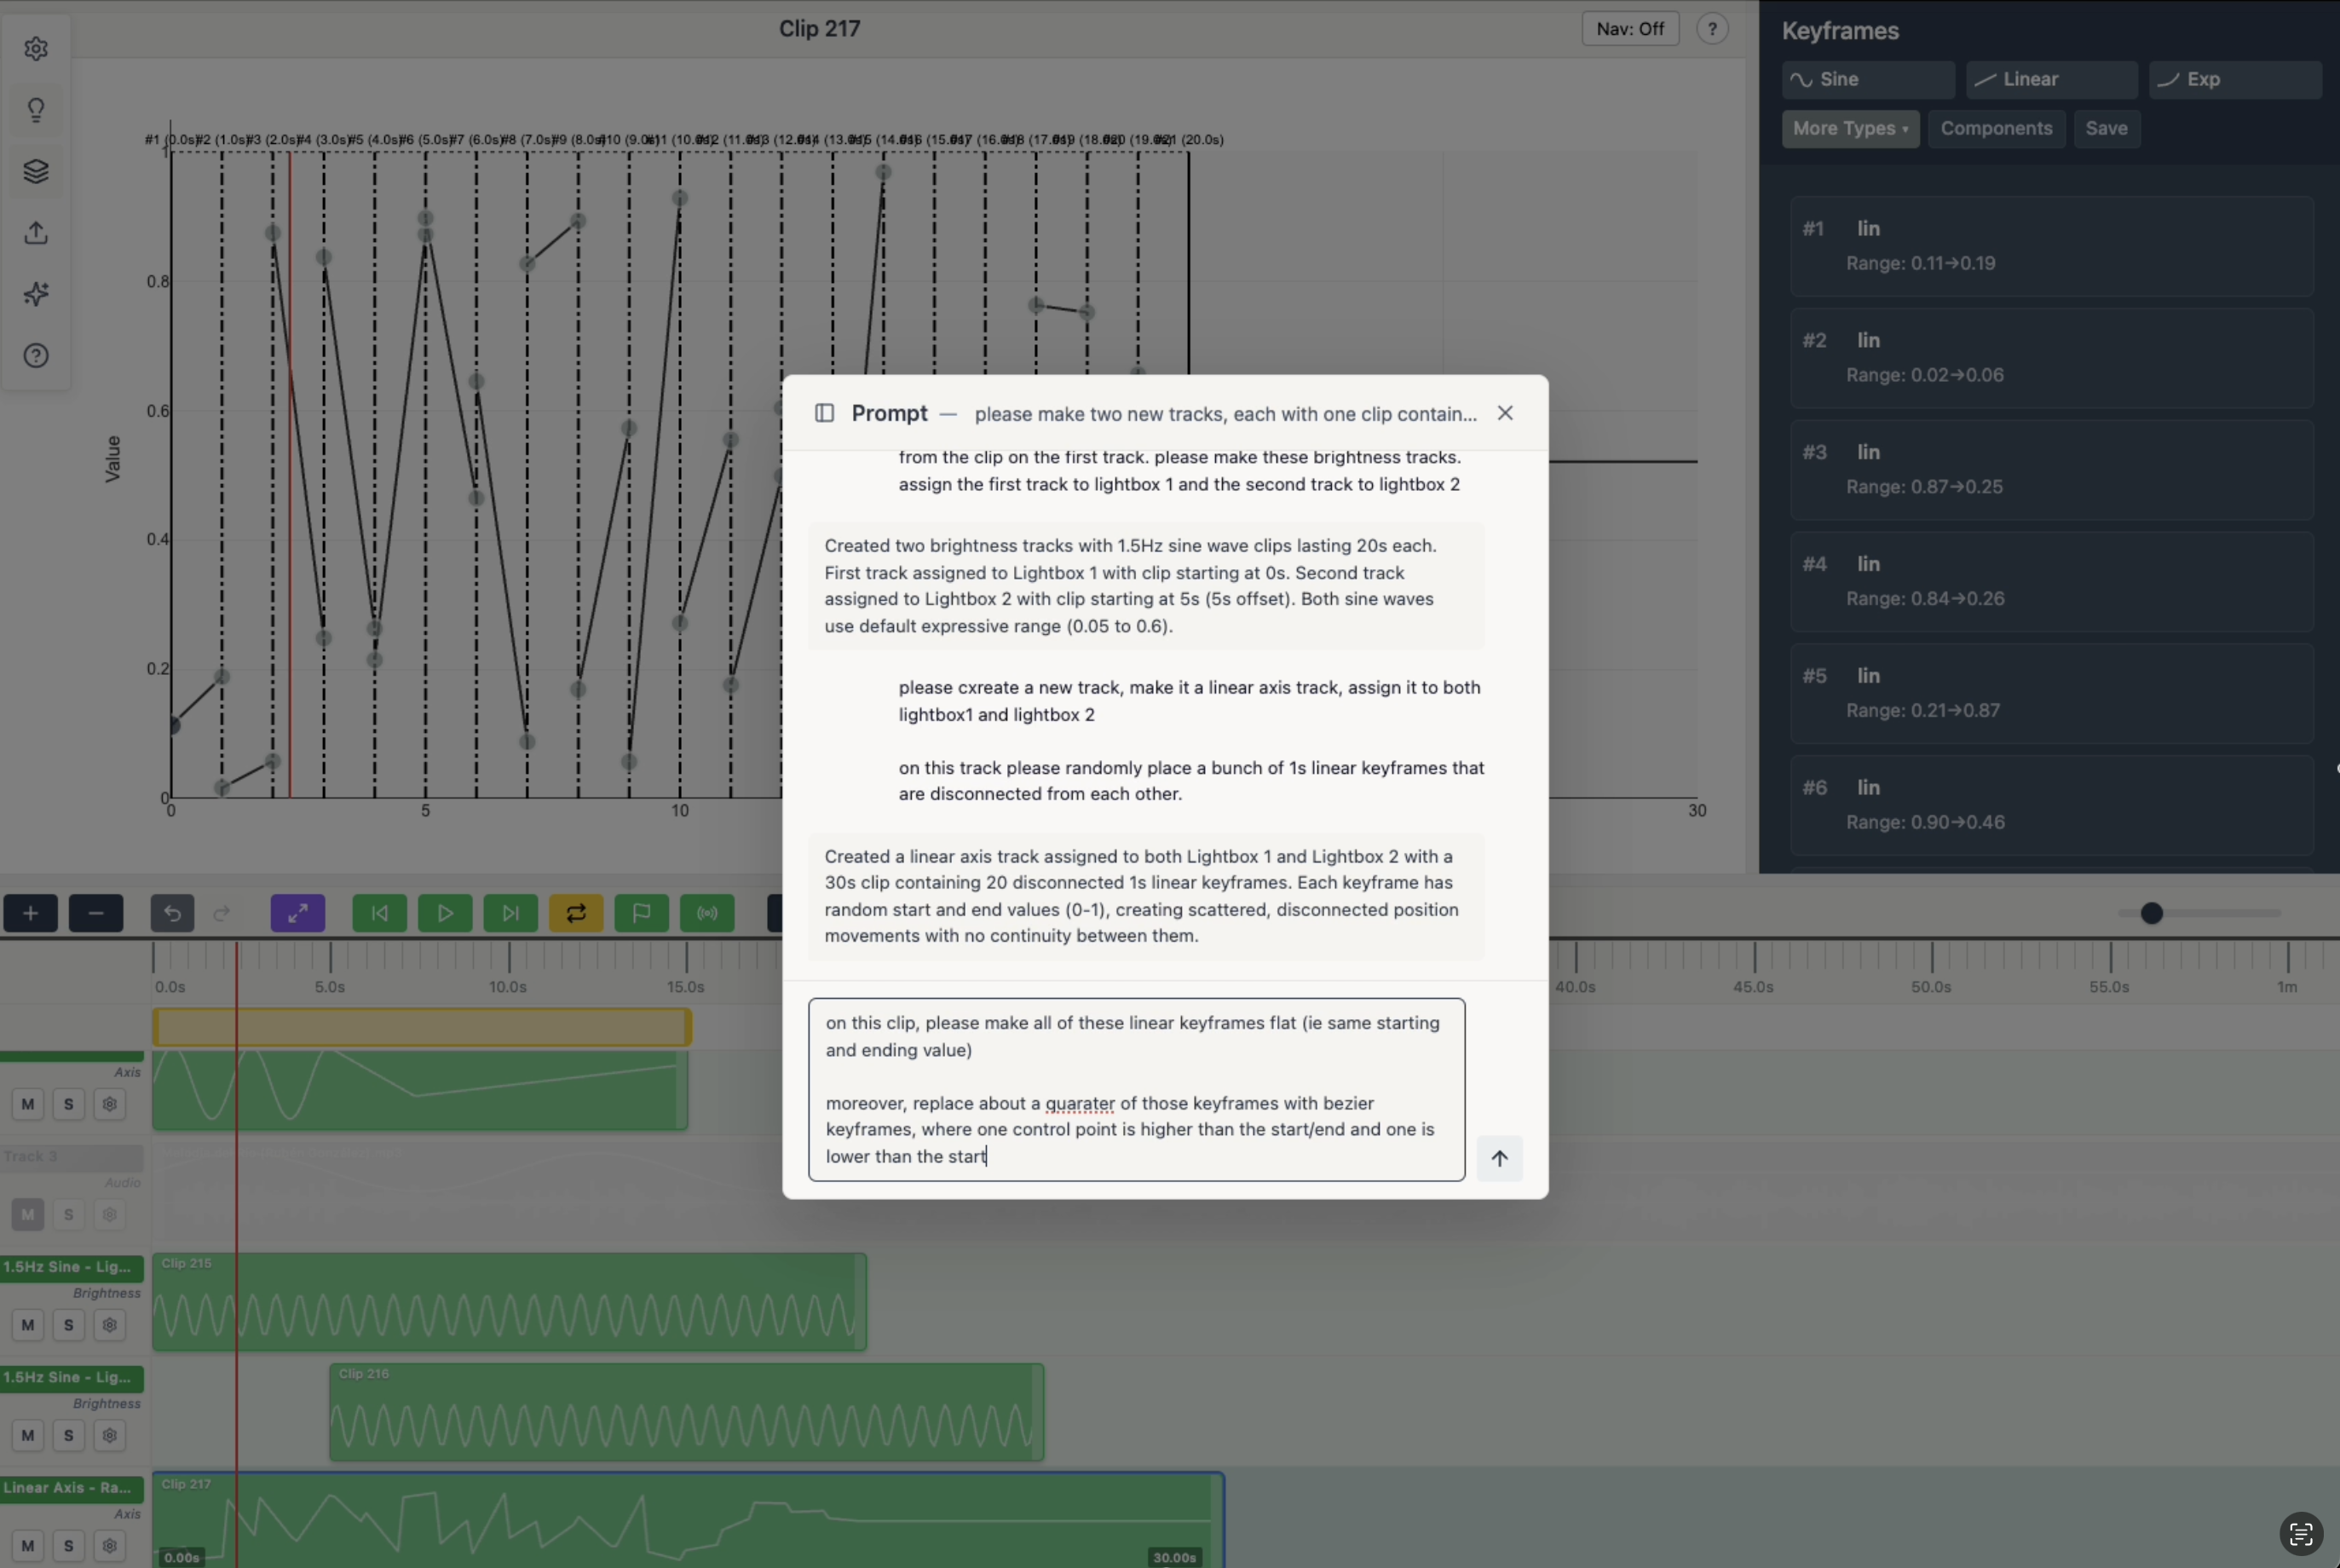The width and height of the screenshot is (2340, 1568).
Task: Select the flag marker tool
Action: coord(641,913)
